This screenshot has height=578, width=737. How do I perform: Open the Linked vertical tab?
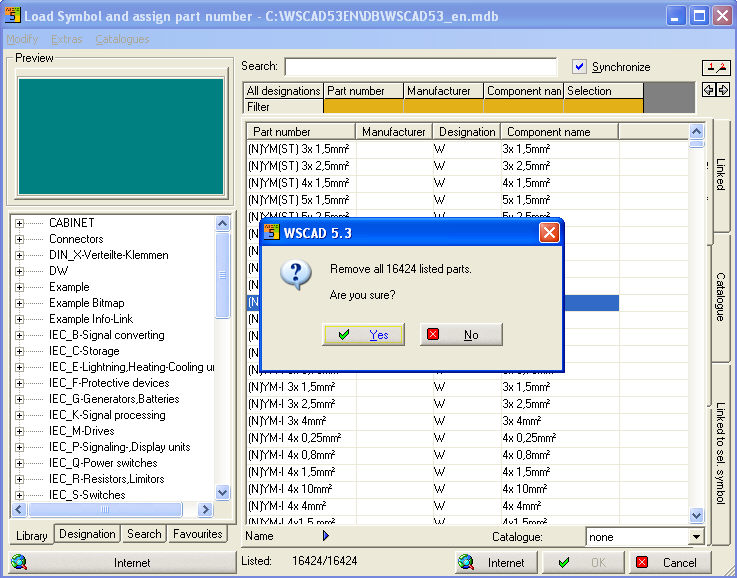point(720,174)
